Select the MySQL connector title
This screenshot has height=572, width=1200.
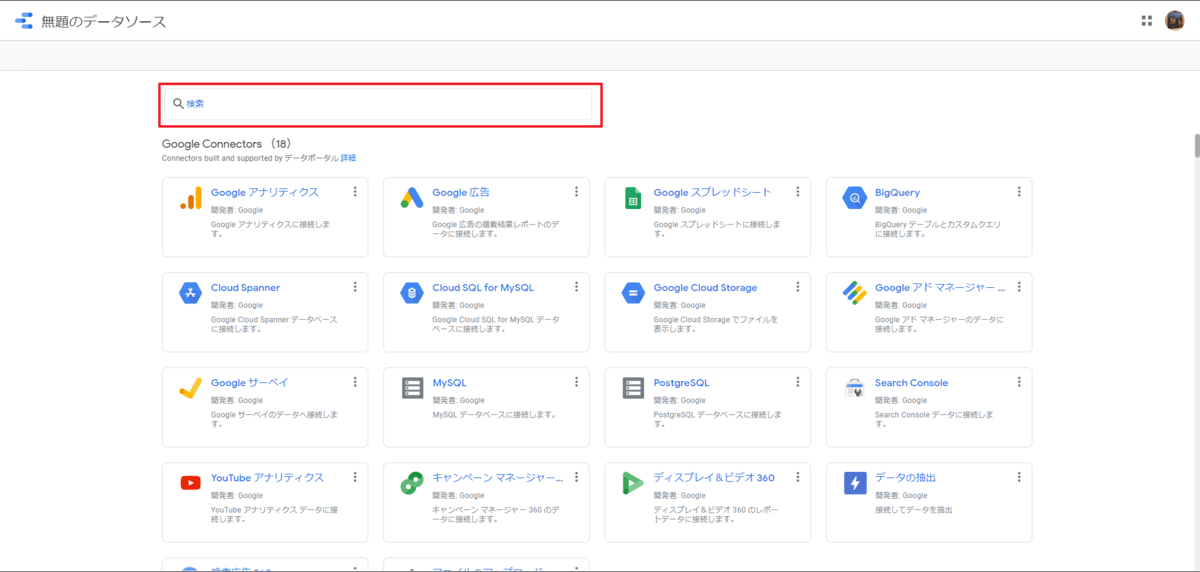[449, 383]
